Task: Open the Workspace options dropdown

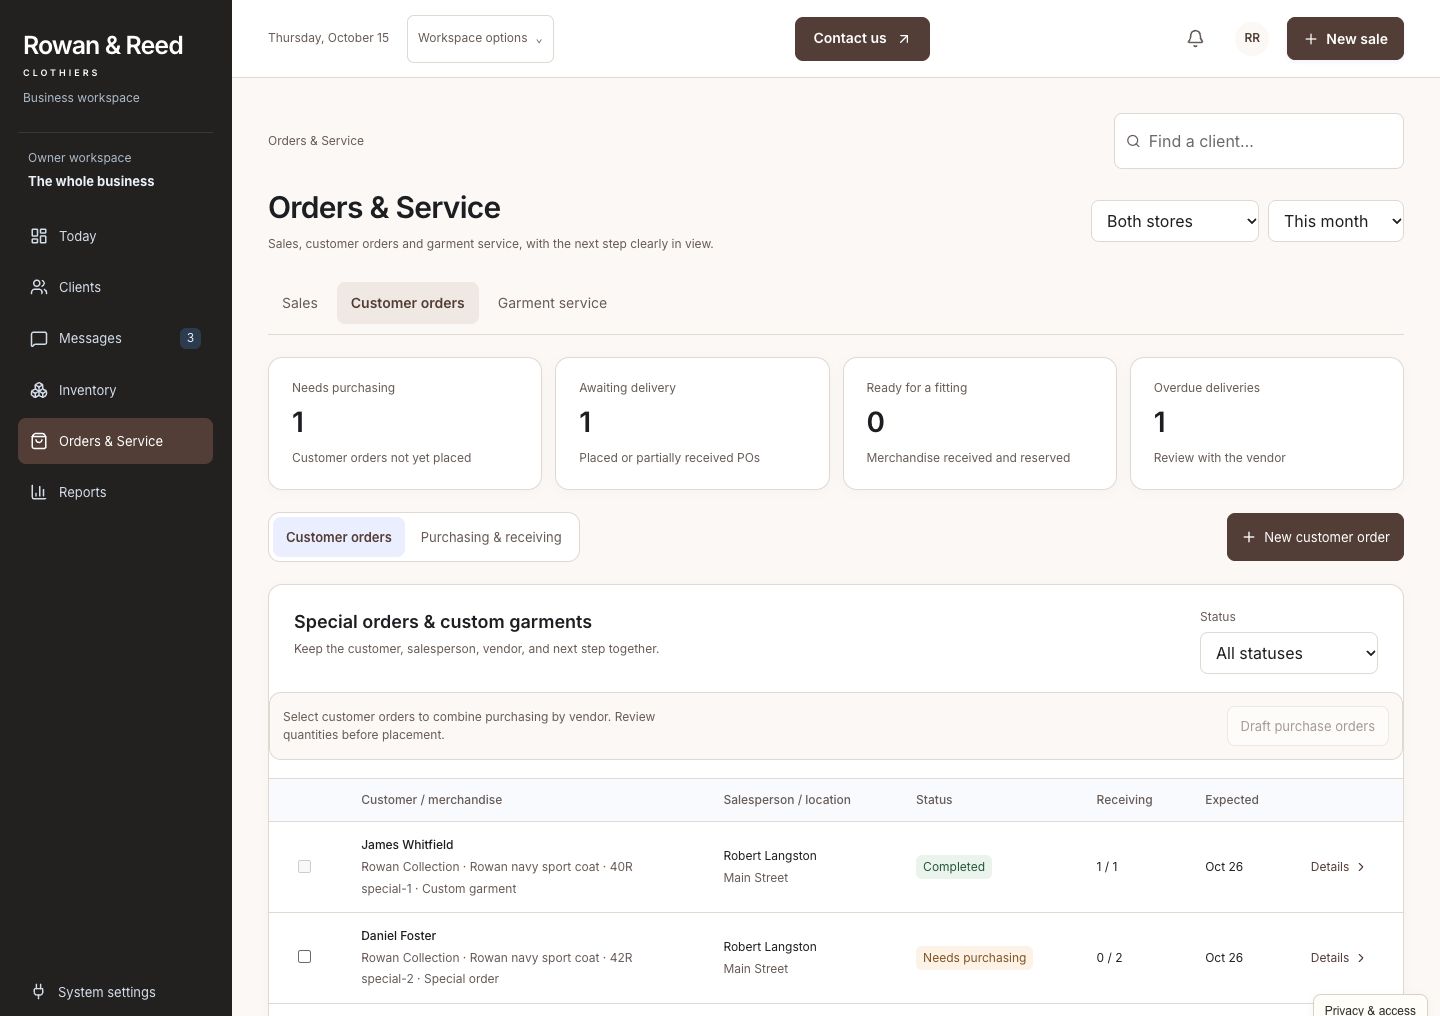Action: (x=480, y=39)
